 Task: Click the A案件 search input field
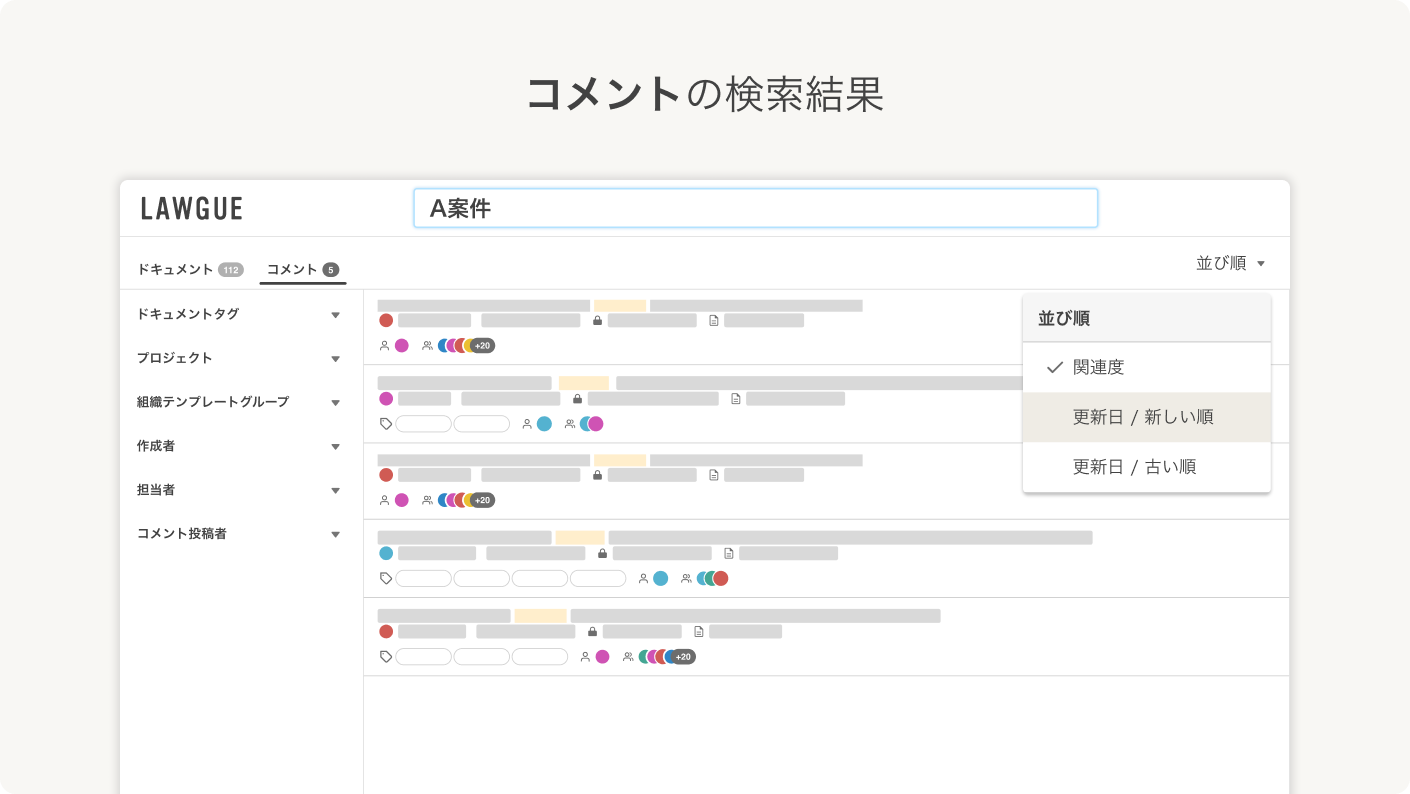[x=756, y=208]
